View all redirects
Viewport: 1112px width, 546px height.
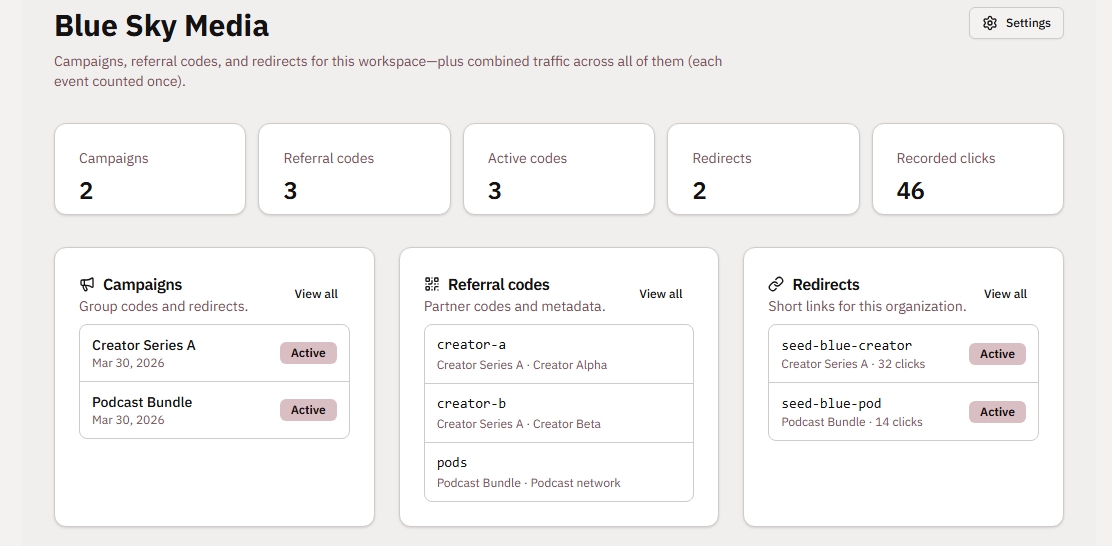(x=1005, y=294)
